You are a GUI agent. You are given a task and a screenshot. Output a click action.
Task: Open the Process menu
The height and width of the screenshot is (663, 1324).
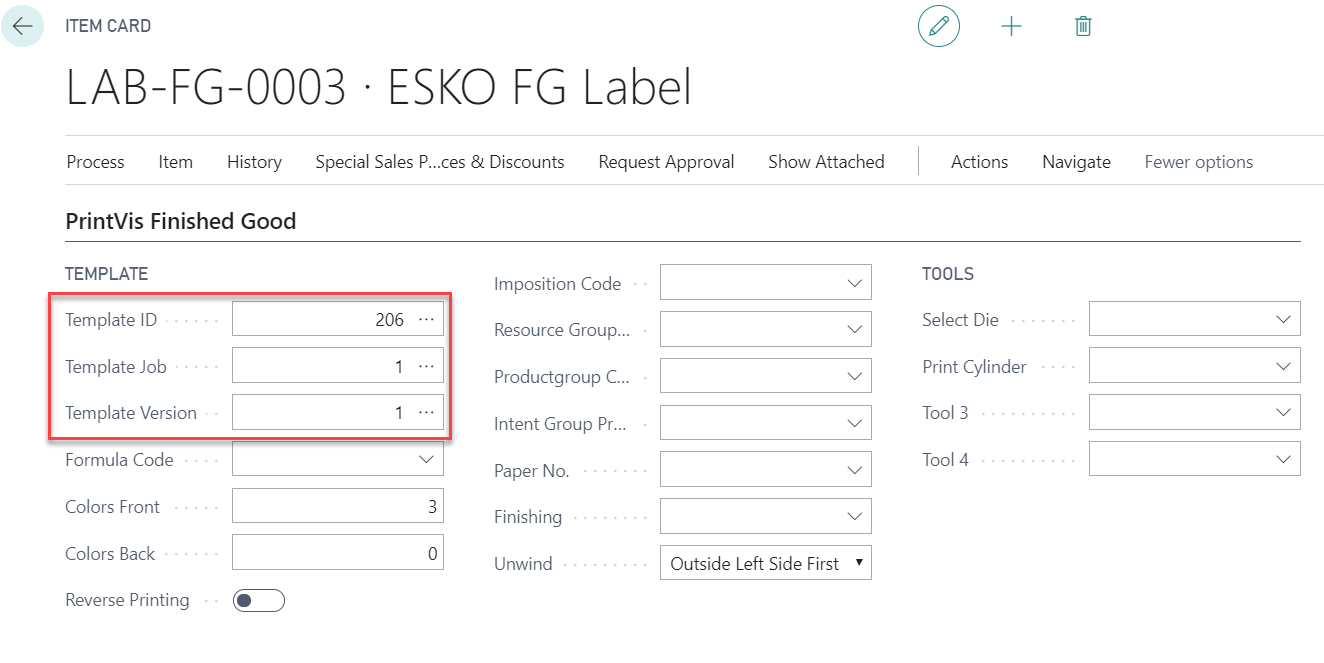coord(95,162)
